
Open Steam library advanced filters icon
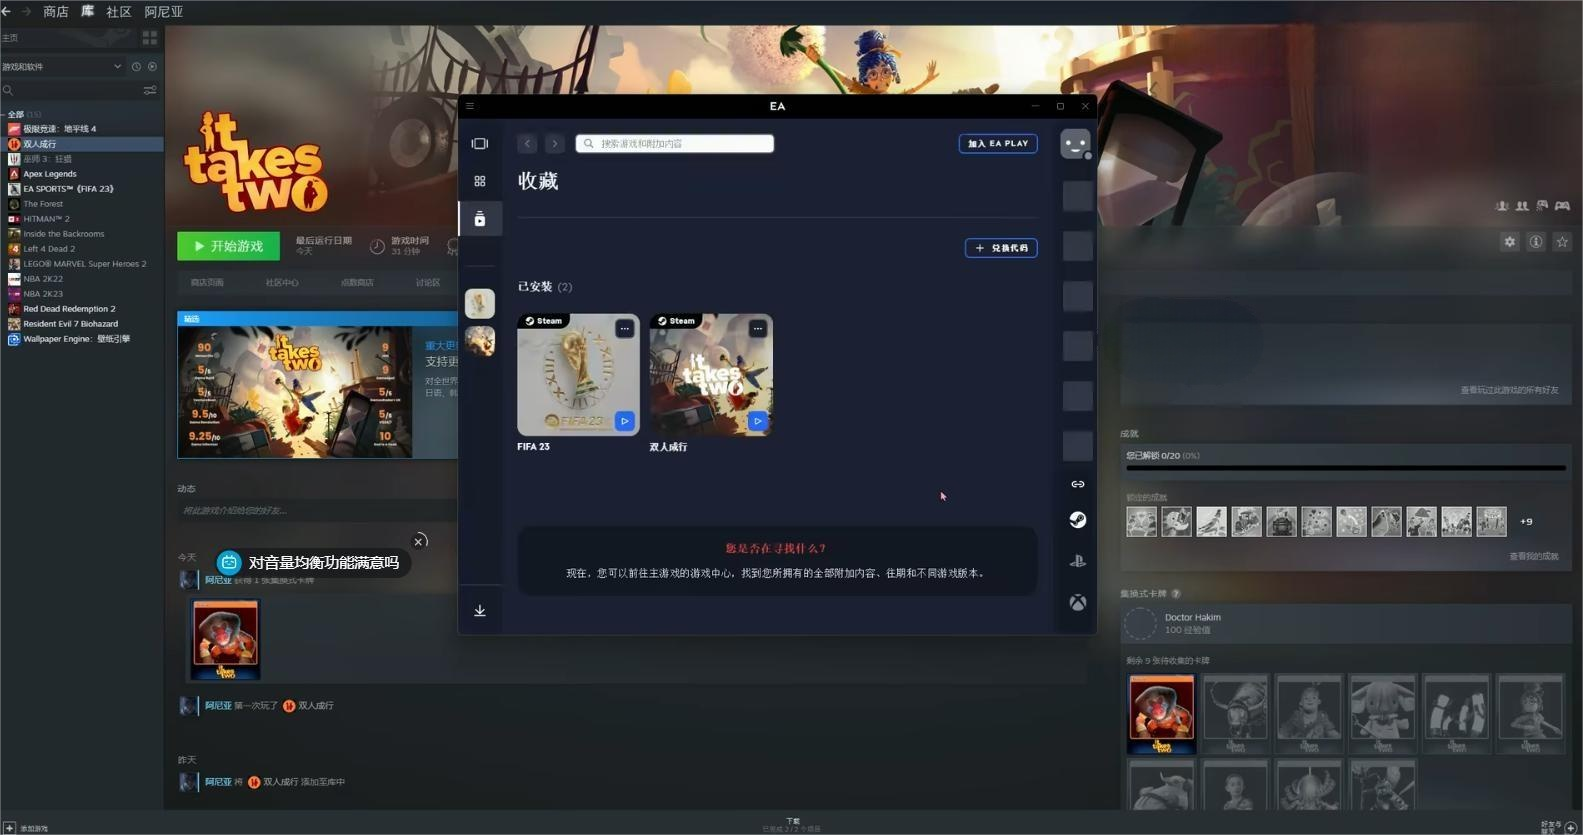point(150,90)
